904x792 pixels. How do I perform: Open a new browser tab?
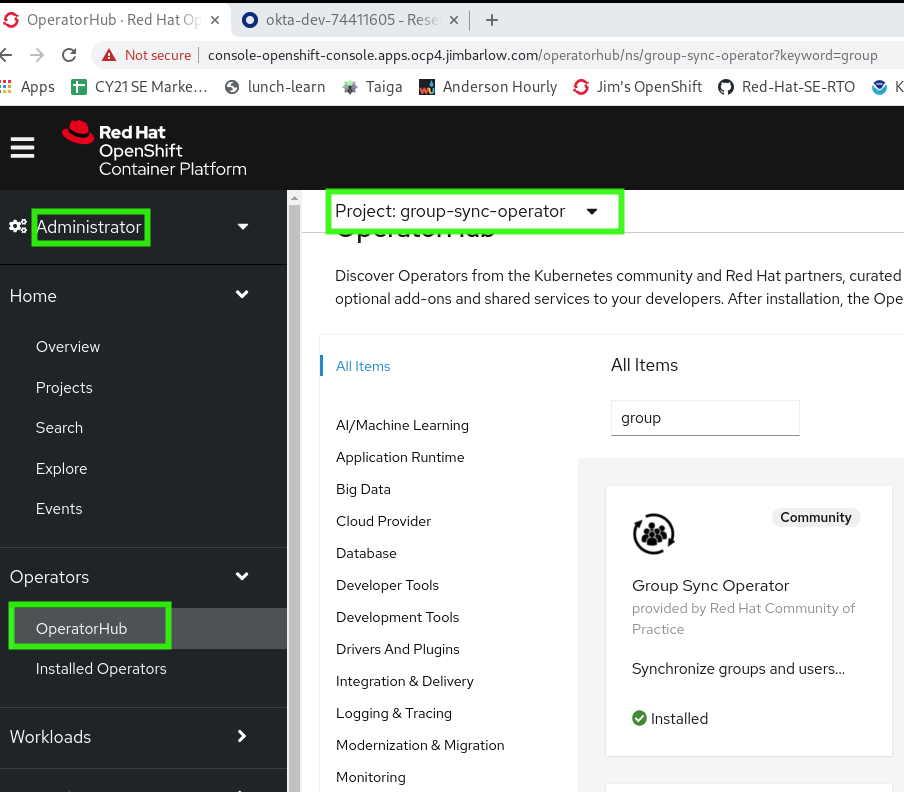point(491,20)
